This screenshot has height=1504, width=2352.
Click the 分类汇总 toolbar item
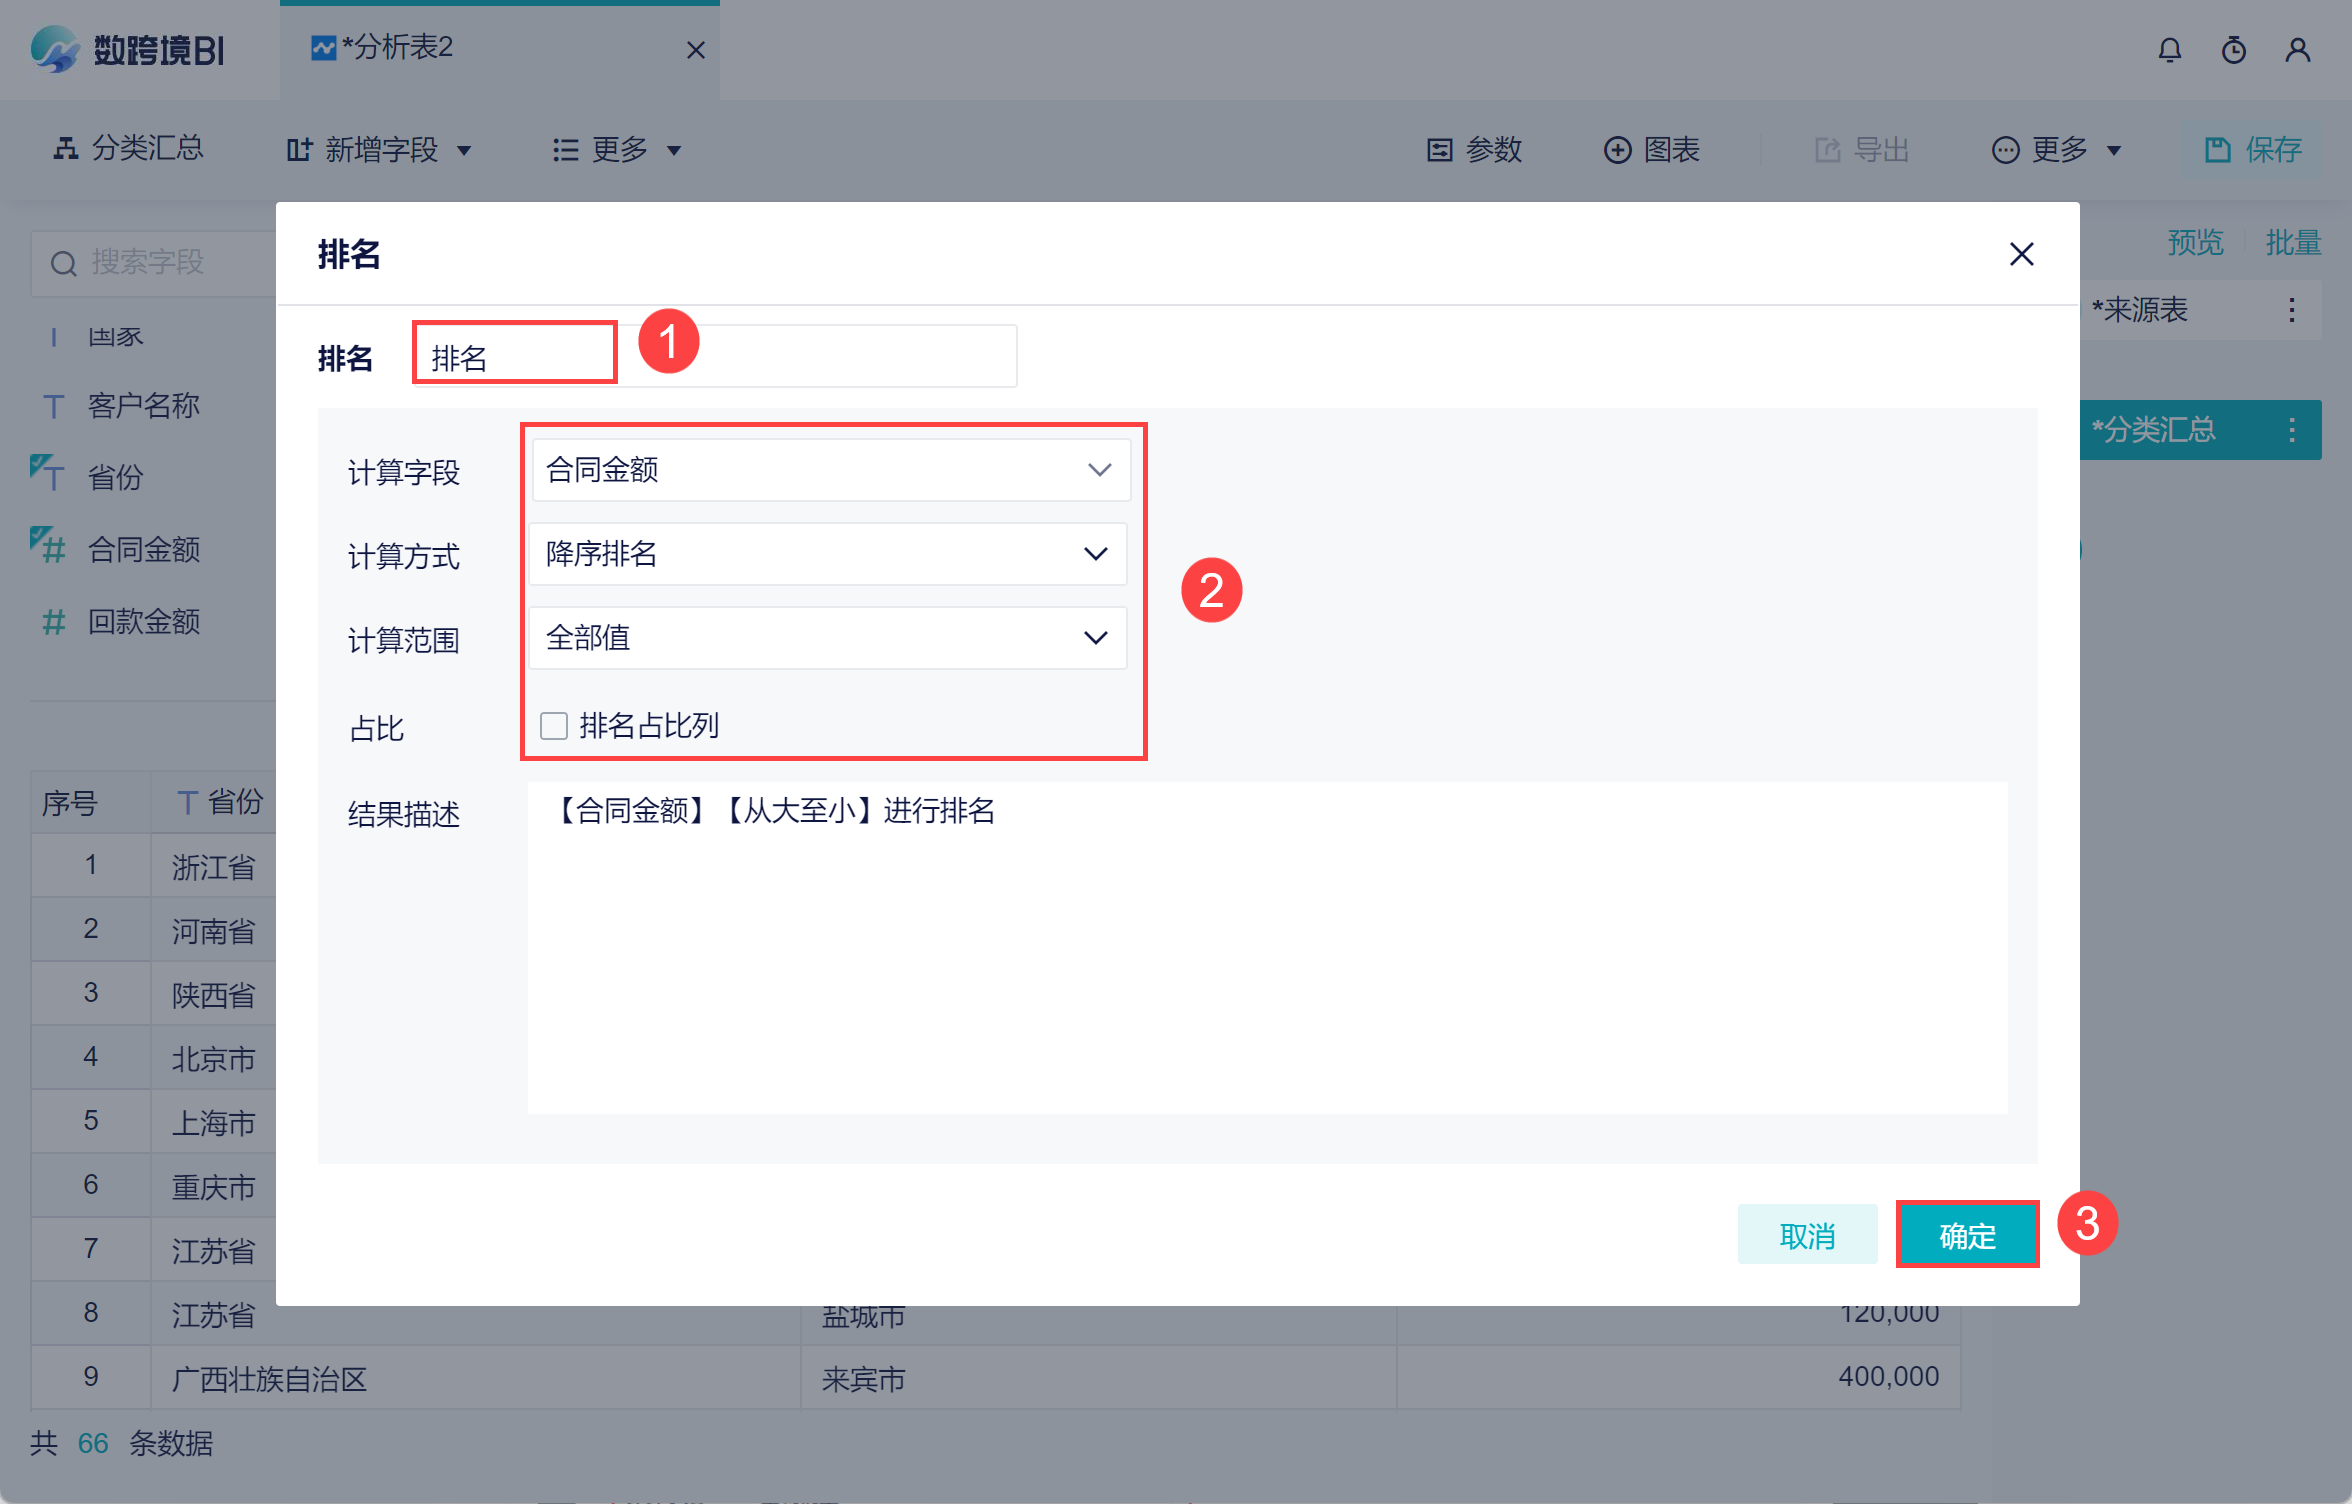click(x=128, y=149)
